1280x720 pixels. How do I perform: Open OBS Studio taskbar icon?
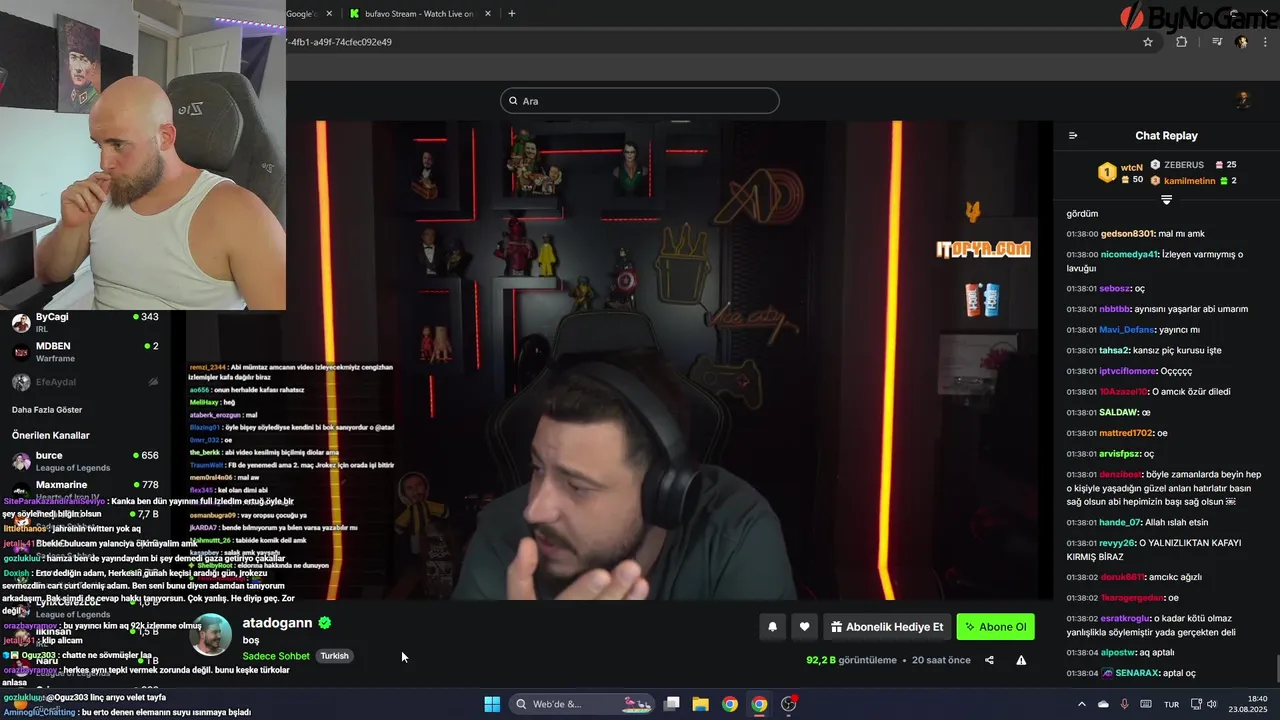pos(789,704)
